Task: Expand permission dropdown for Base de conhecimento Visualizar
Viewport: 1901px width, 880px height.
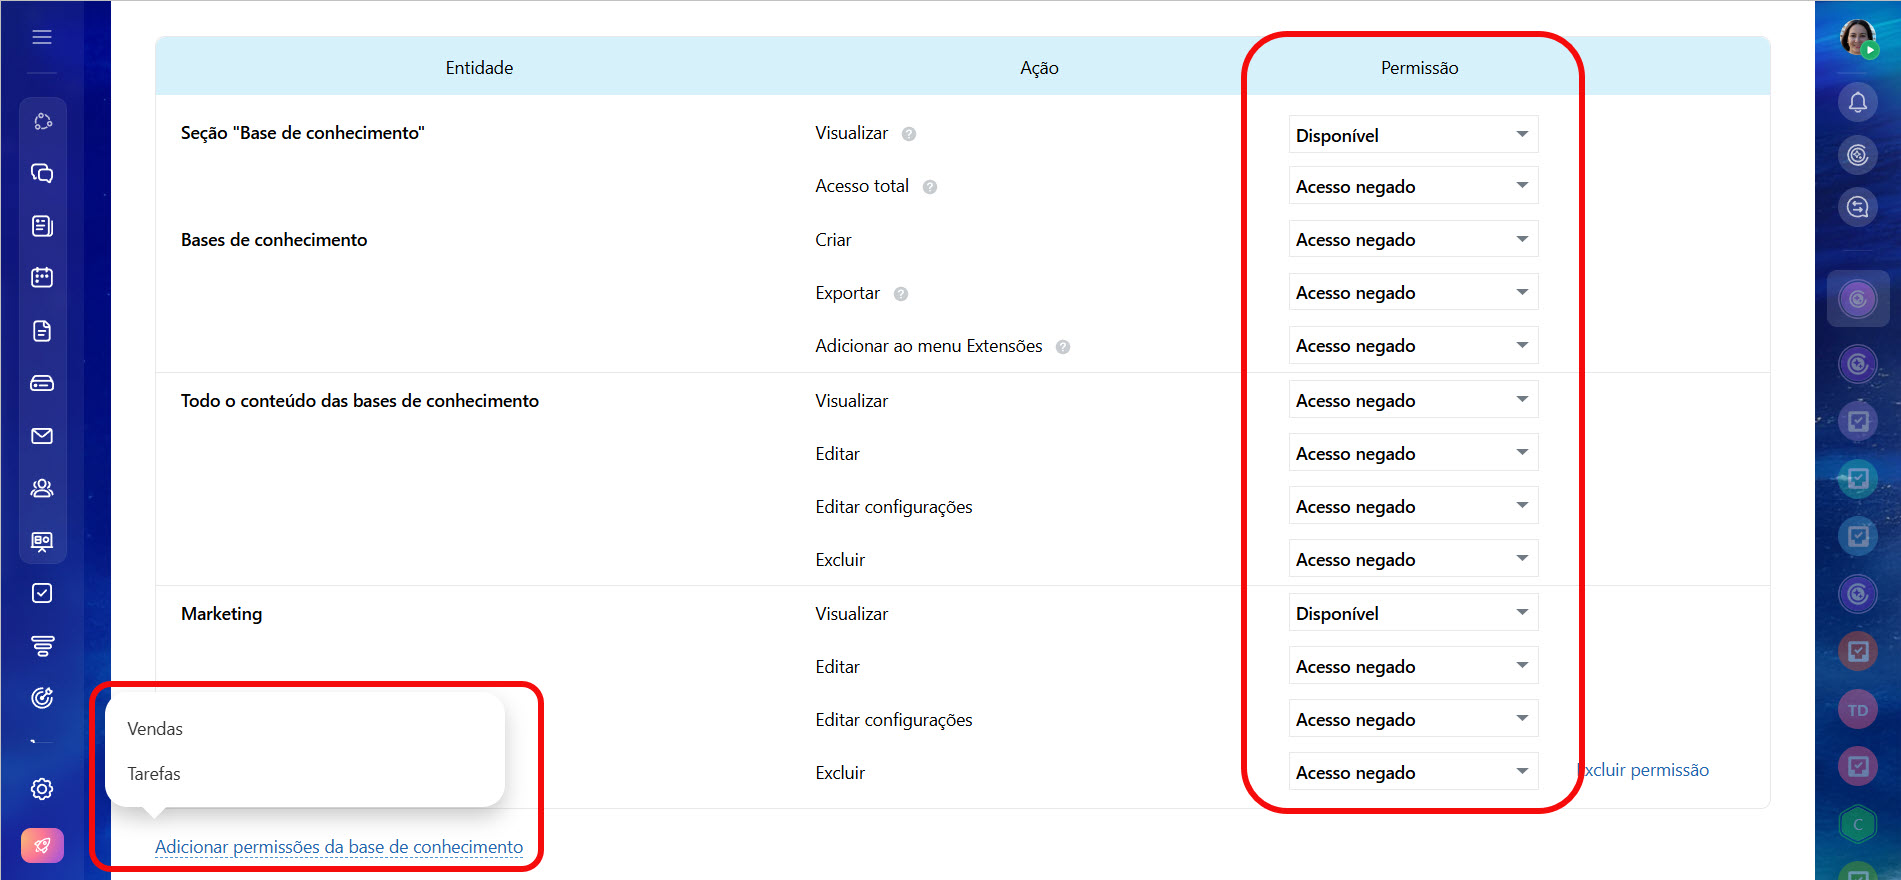Action: [x=1412, y=135]
